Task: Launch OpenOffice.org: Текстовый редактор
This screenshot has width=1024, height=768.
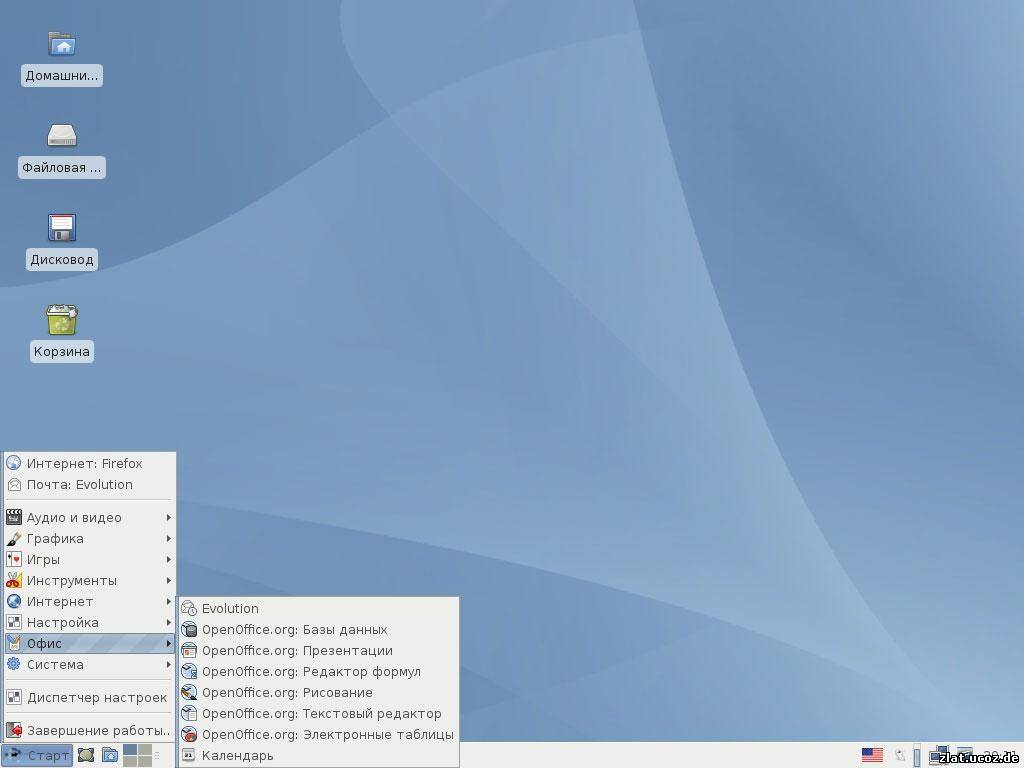Action: click(x=319, y=714)
